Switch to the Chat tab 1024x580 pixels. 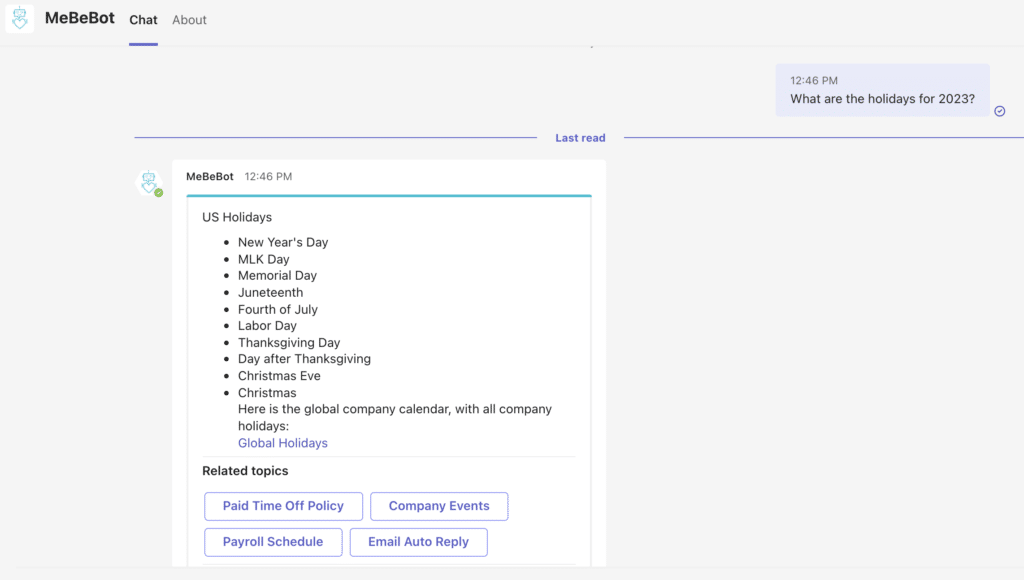pos(143,20)
